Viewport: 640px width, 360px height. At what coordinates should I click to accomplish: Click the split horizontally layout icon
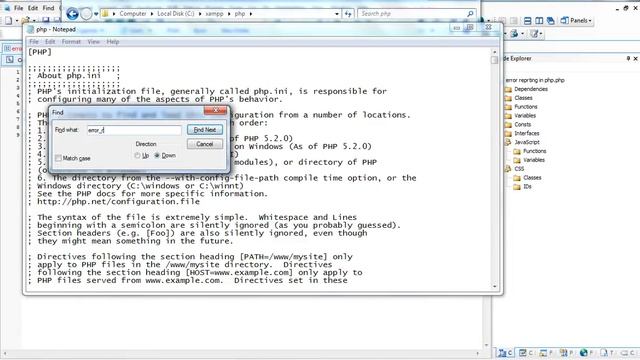click(x=527, y=20)
